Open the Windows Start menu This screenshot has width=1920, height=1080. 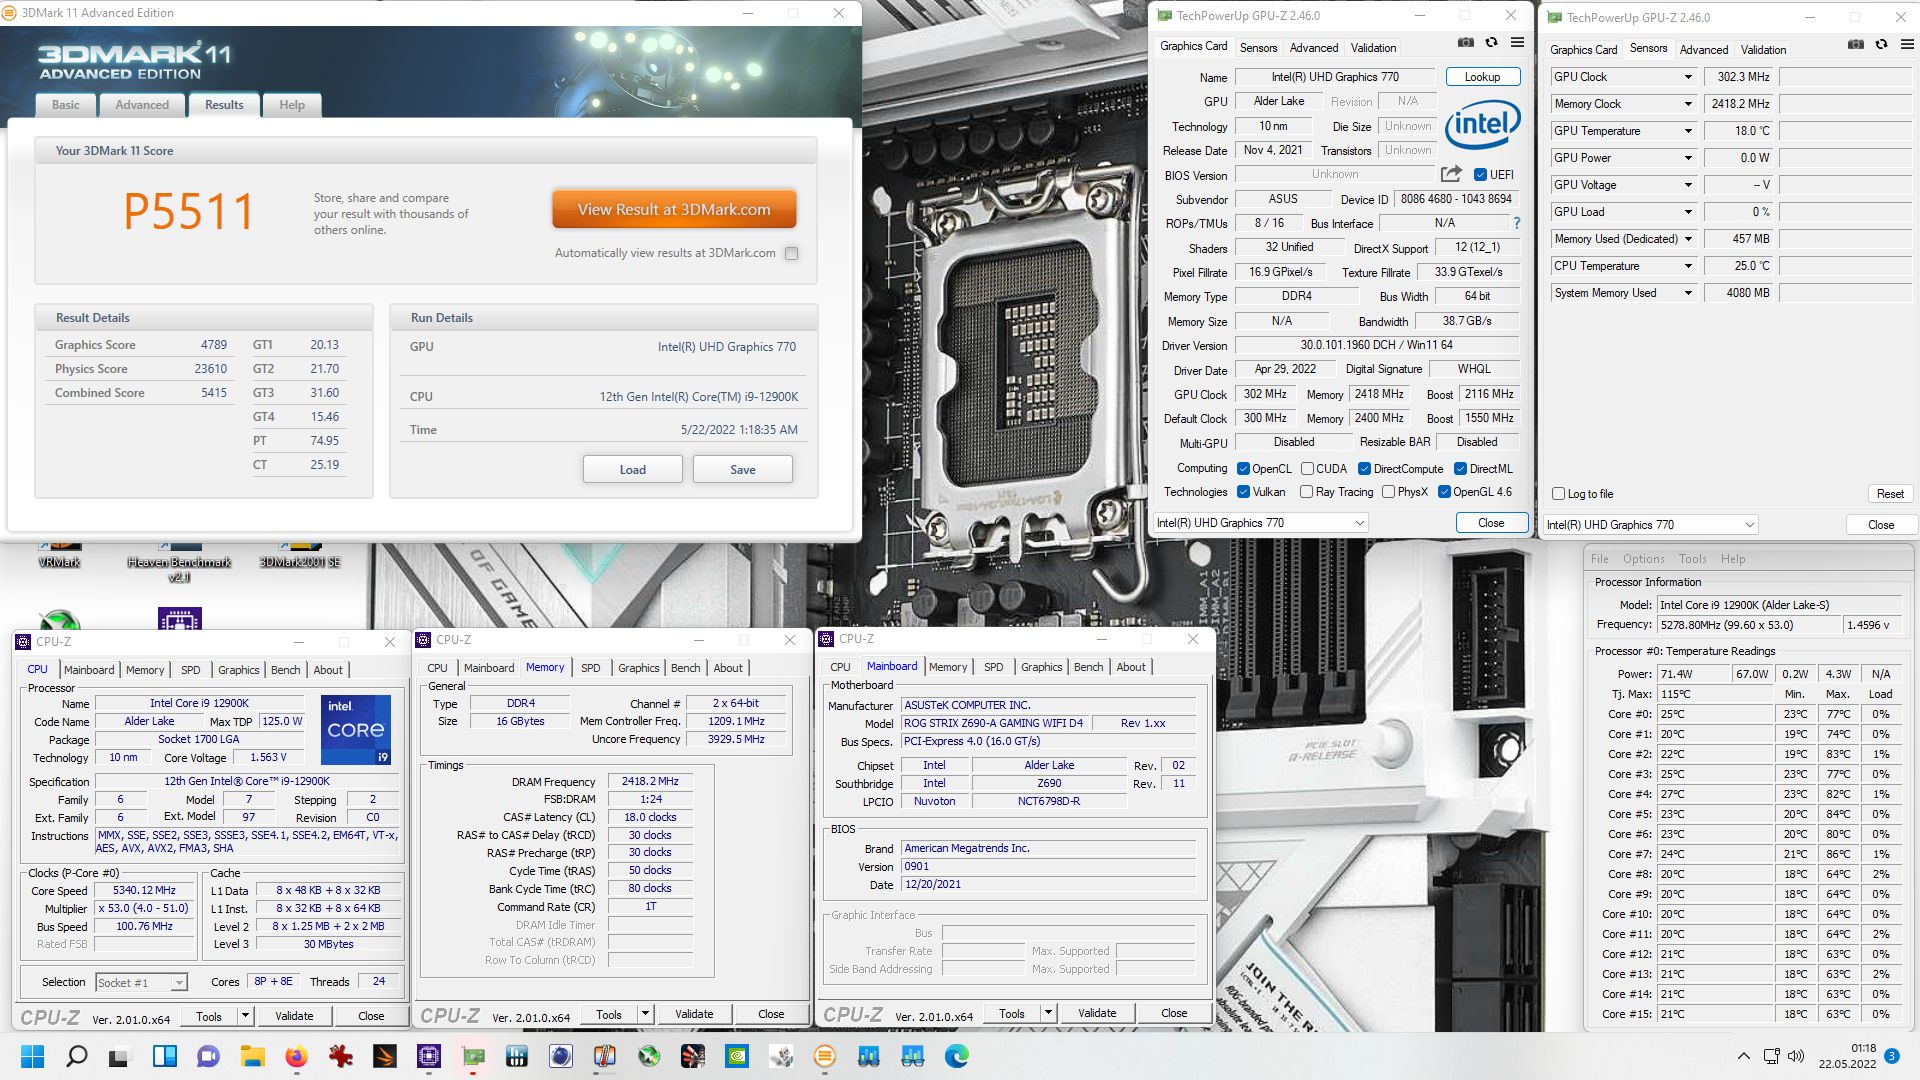[32, 1056]
